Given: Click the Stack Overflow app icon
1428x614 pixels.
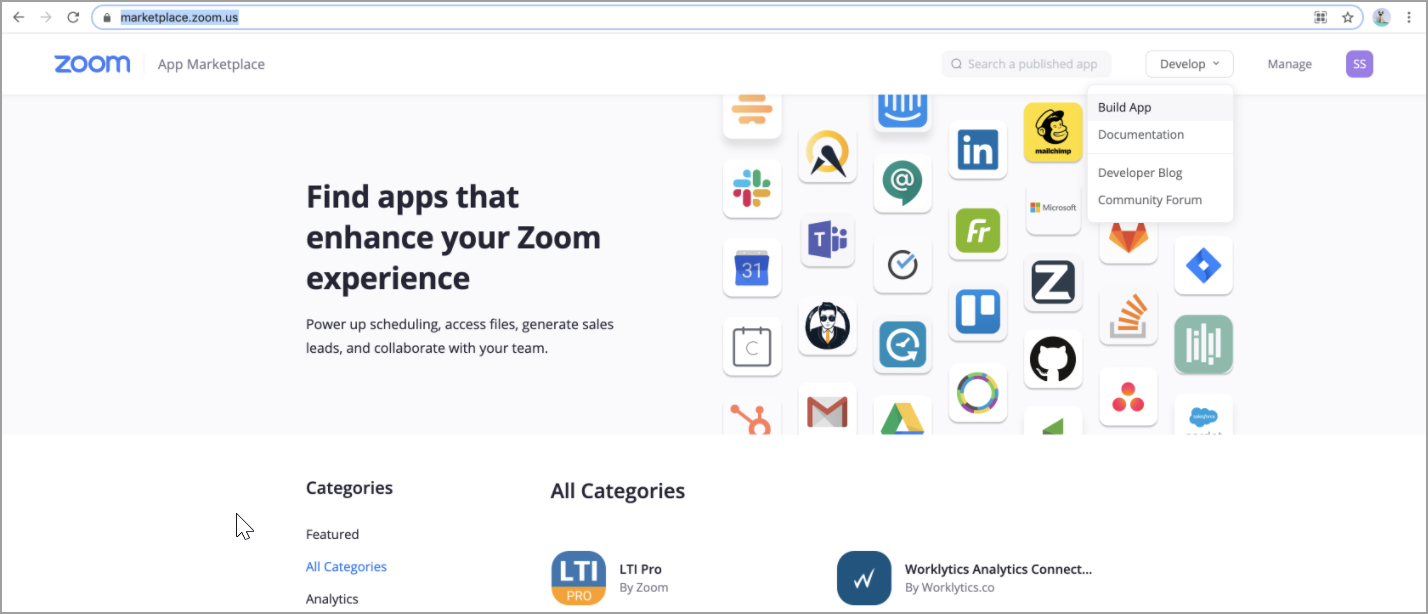Looking at the screenshot, I should 1128,317.
